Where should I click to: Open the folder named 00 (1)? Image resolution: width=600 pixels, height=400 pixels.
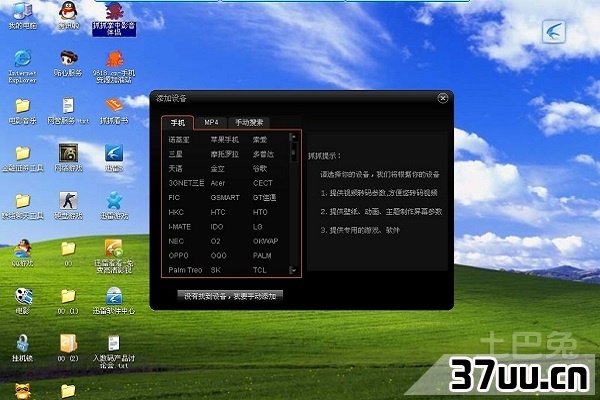coord(68,301)
